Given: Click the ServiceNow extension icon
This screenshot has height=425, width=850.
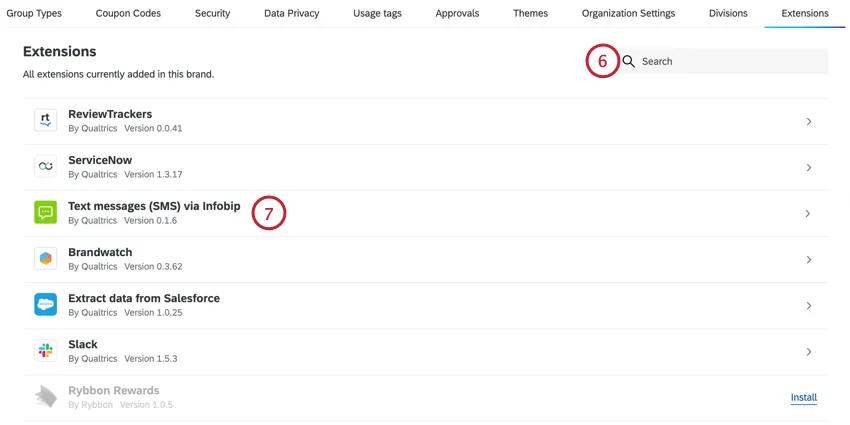Looking at the screenshot, I should point(45,167).
